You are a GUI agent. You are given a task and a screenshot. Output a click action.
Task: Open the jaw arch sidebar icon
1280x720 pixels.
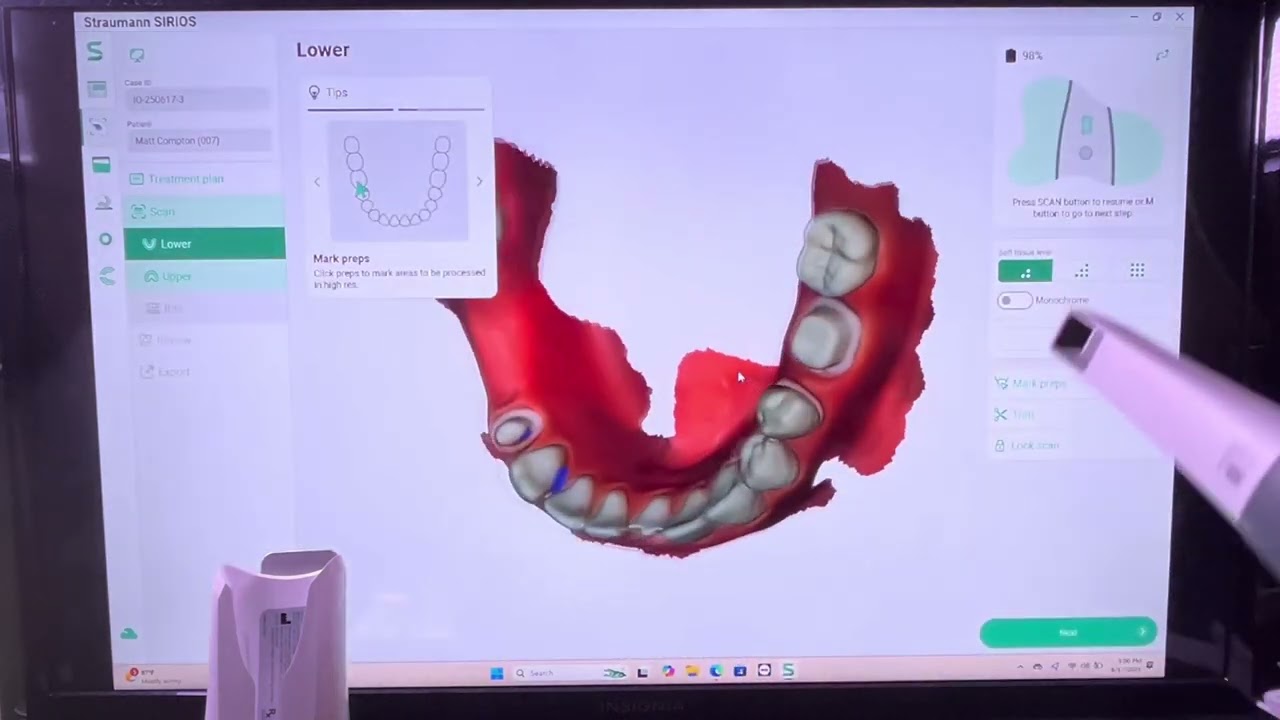(x=108, y=276)
